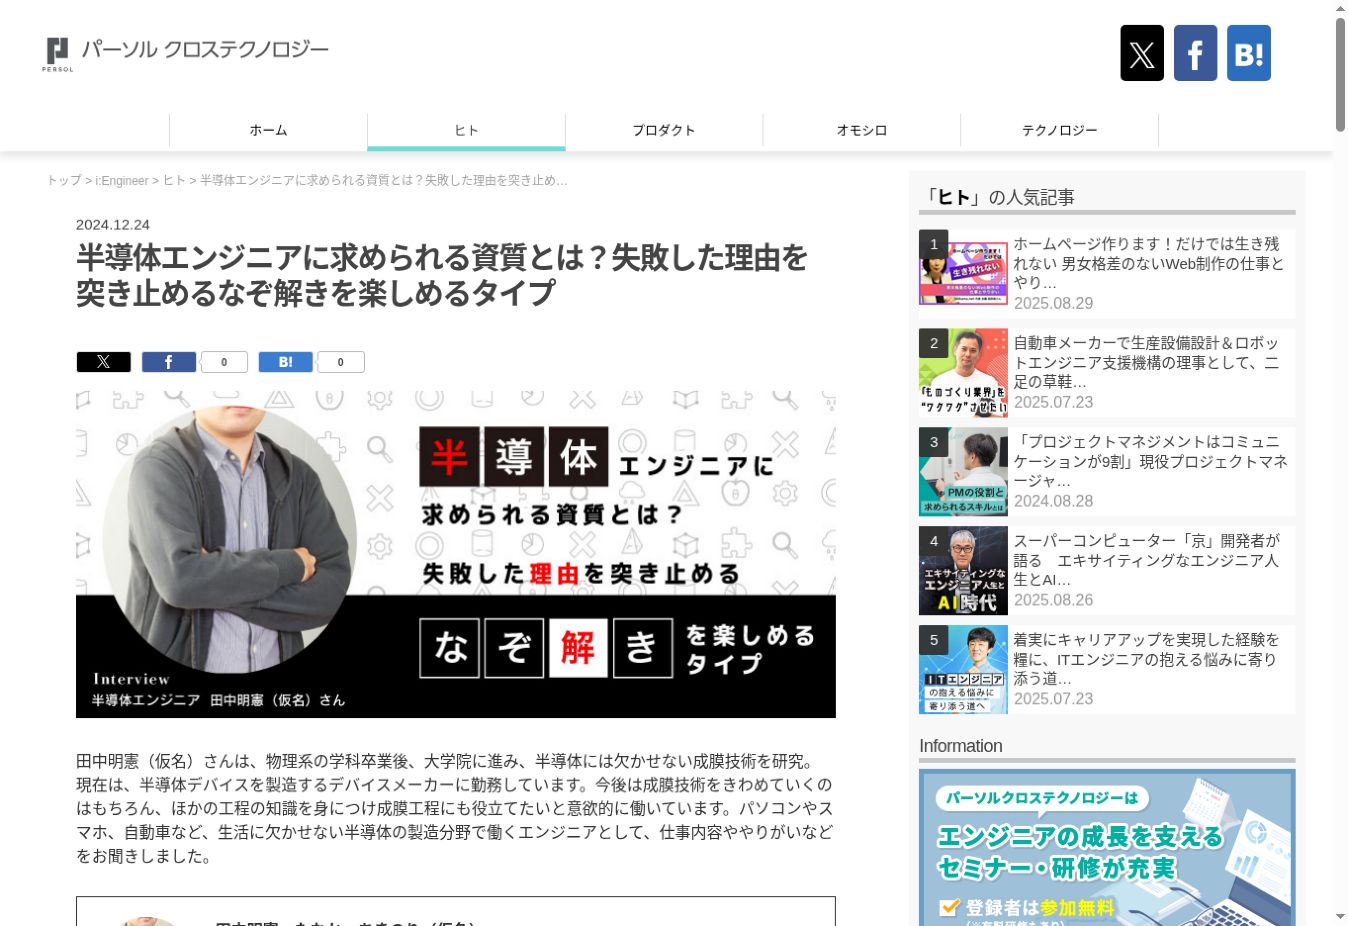Open article title in breadcrumb trail
The width and height of the screenshot is (1348, 926).
[384, 181]
